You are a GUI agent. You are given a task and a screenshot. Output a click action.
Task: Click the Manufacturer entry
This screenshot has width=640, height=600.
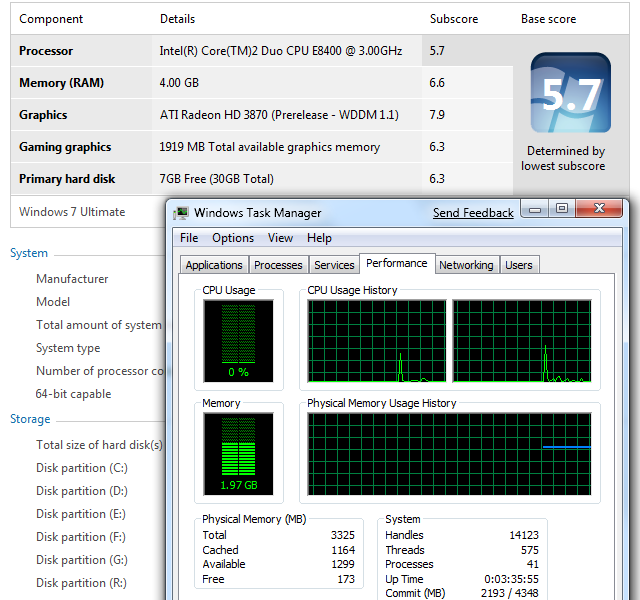click(x=72, y=279)
